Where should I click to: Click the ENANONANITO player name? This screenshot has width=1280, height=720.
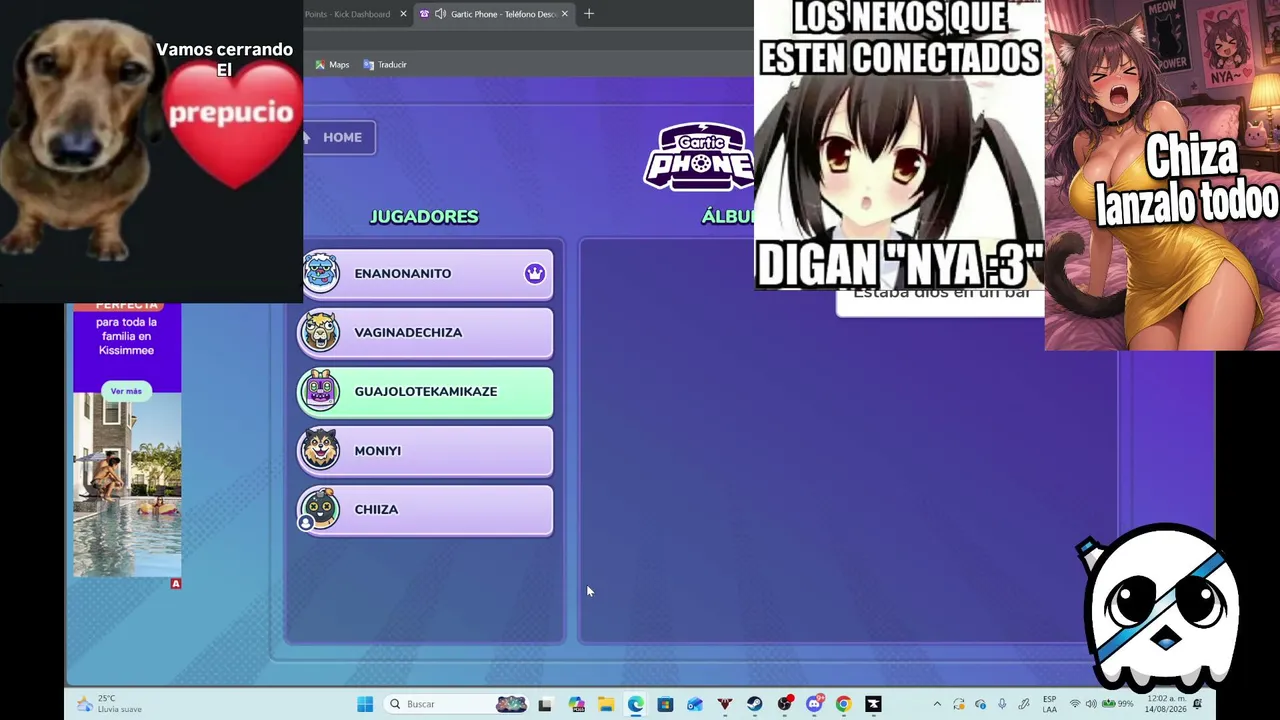tap(402, 274)
